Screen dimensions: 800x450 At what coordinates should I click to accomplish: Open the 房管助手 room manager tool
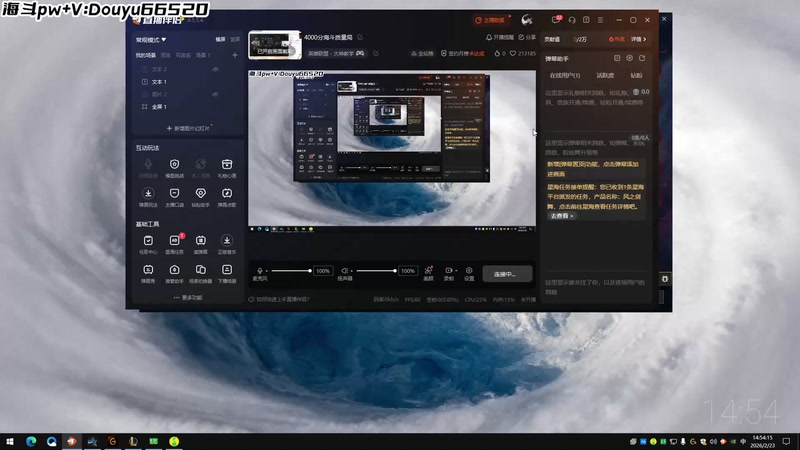(174, 273)
